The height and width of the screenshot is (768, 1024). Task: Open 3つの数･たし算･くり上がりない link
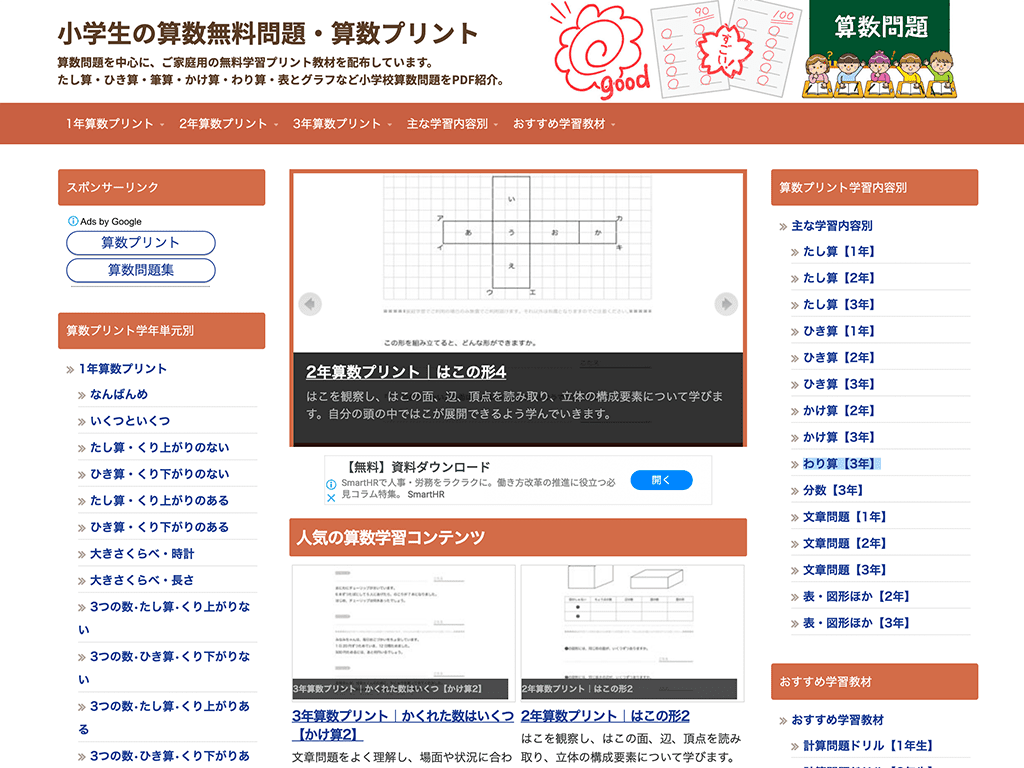(164, 618)
